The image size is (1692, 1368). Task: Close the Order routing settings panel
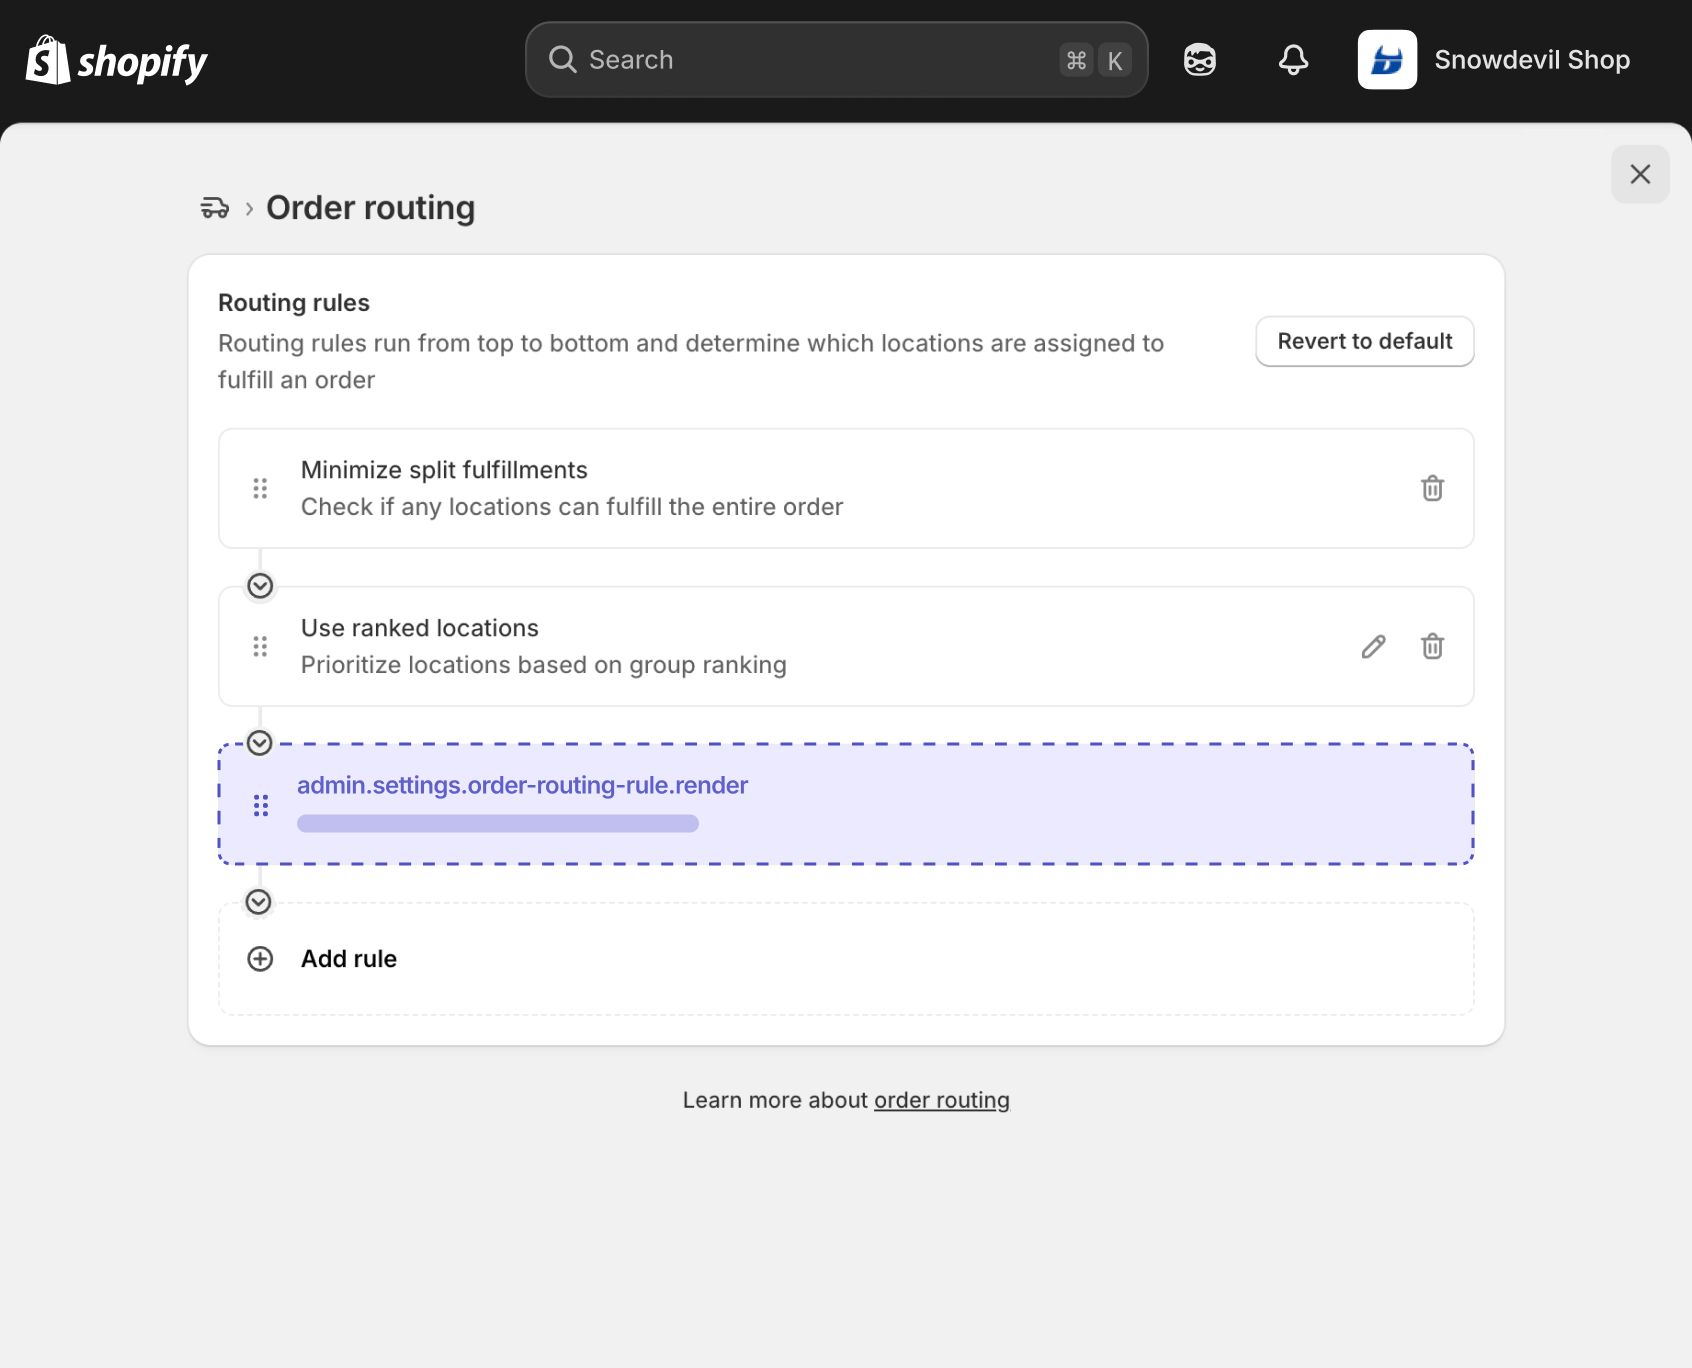1640,174
